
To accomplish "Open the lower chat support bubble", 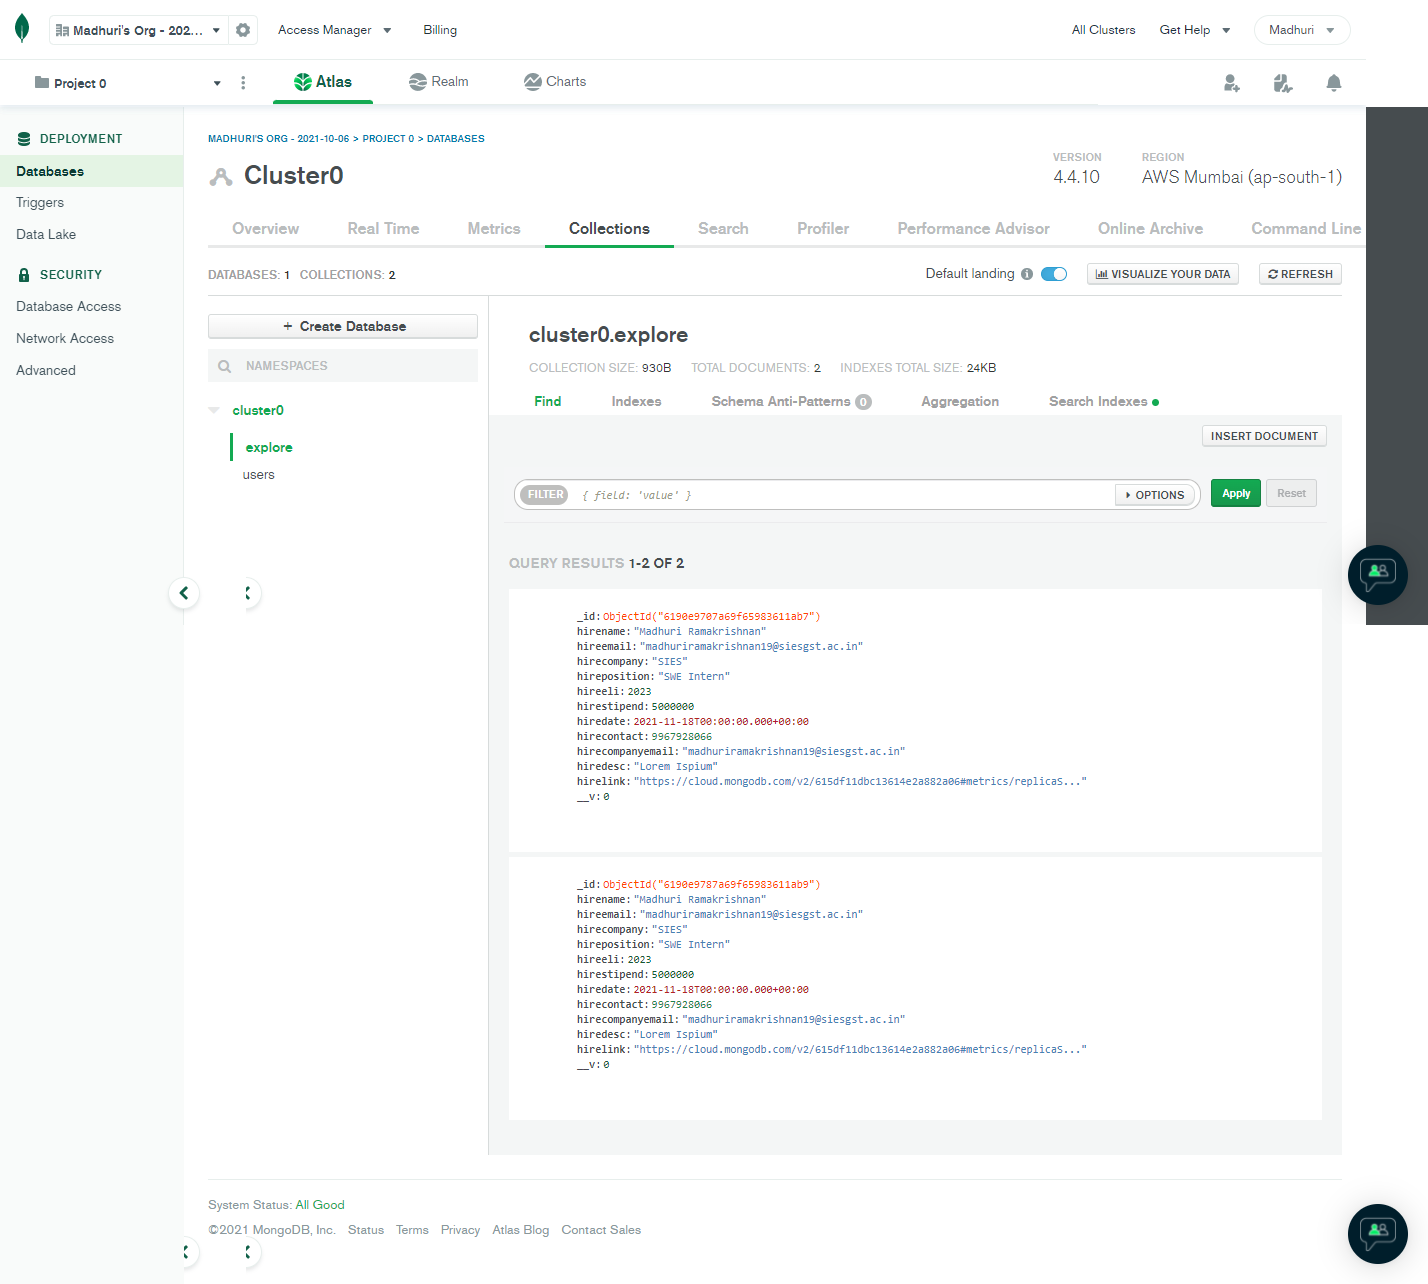I will [x=1378, y=1234].
